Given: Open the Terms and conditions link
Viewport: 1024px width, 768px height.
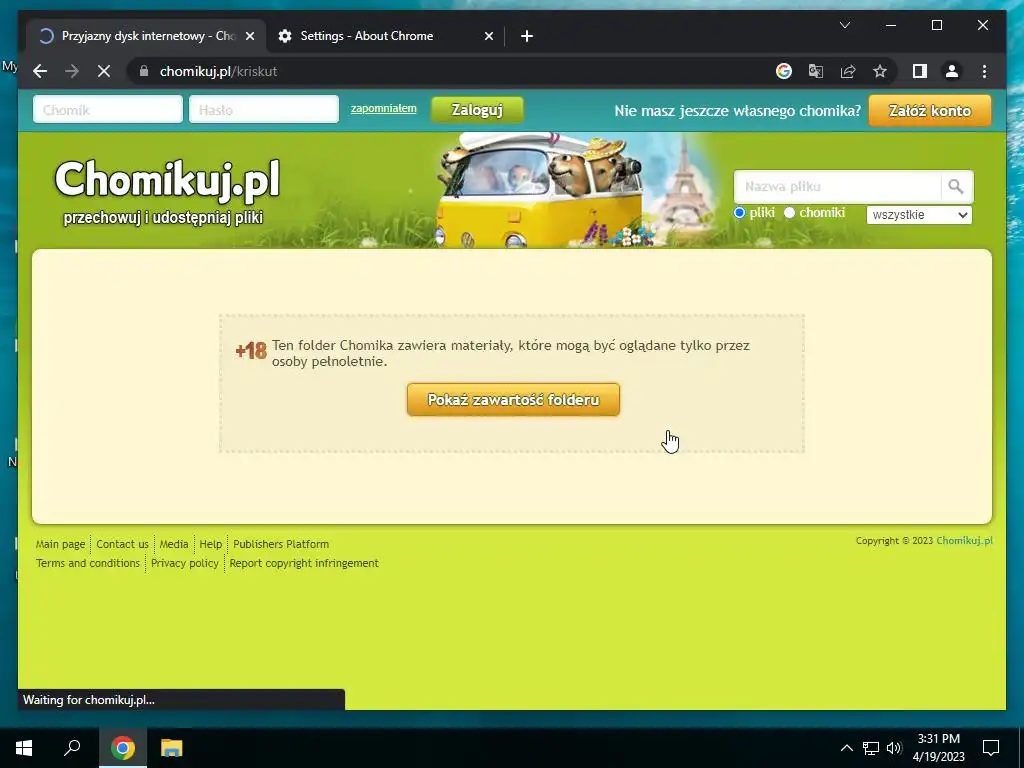Looking at the screenshot, I should [x=88, y=563].
